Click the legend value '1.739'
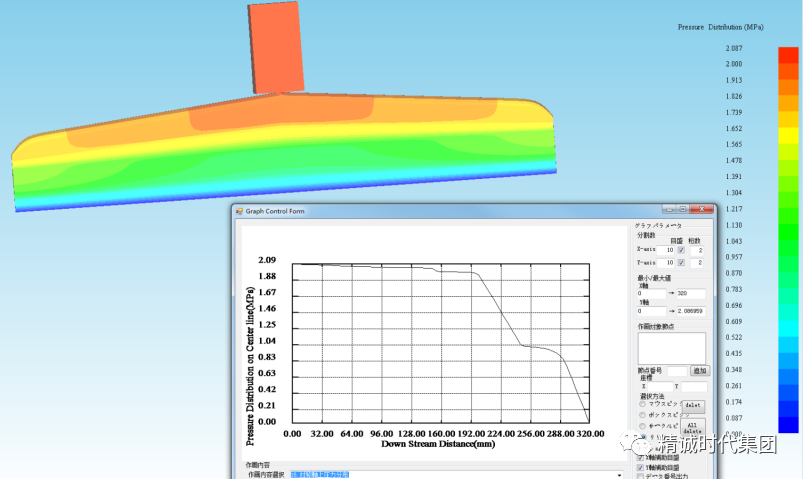 (x=733, y=112)
